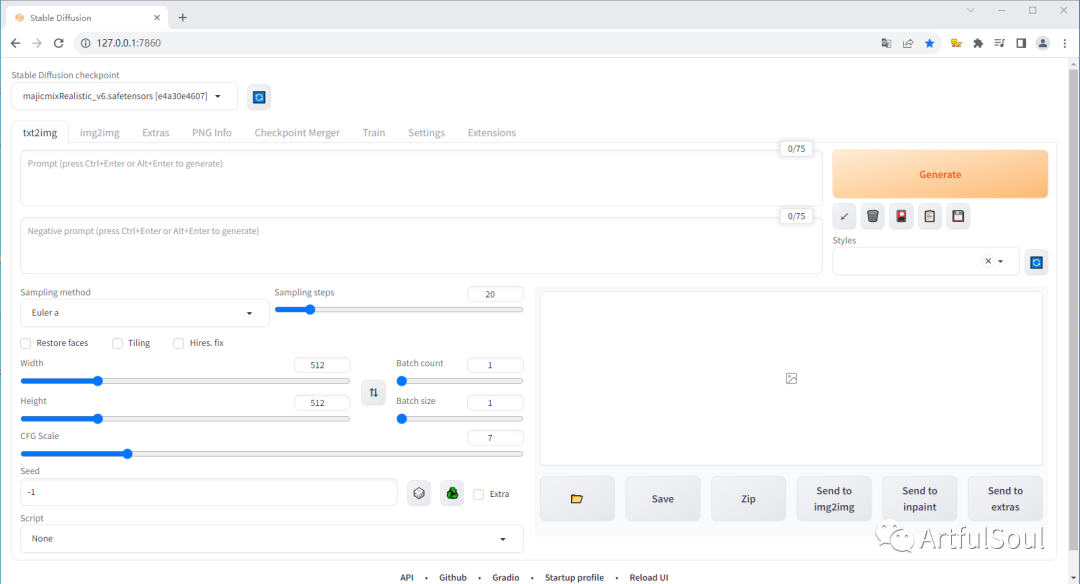1080x584 pixels.
Task: Enable Hires. fix checkbox
Action: (178, 343)
